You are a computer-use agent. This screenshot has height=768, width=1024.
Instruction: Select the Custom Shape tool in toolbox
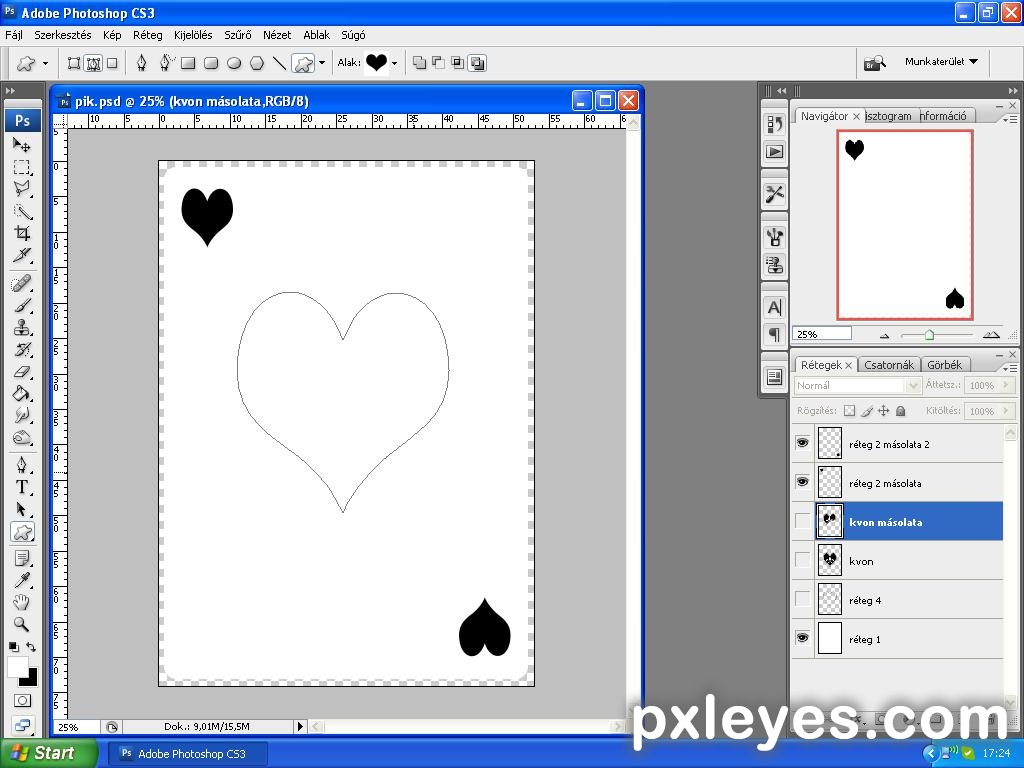coord(22,532)
